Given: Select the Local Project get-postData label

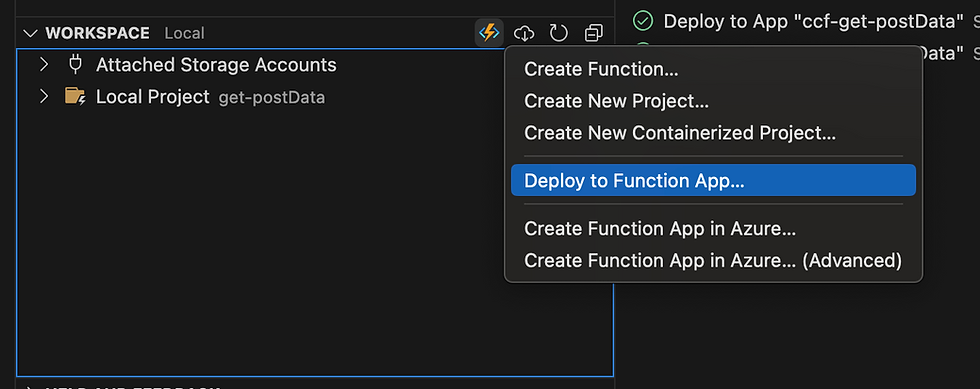Looking at the screenshot, I should (210, 97).
